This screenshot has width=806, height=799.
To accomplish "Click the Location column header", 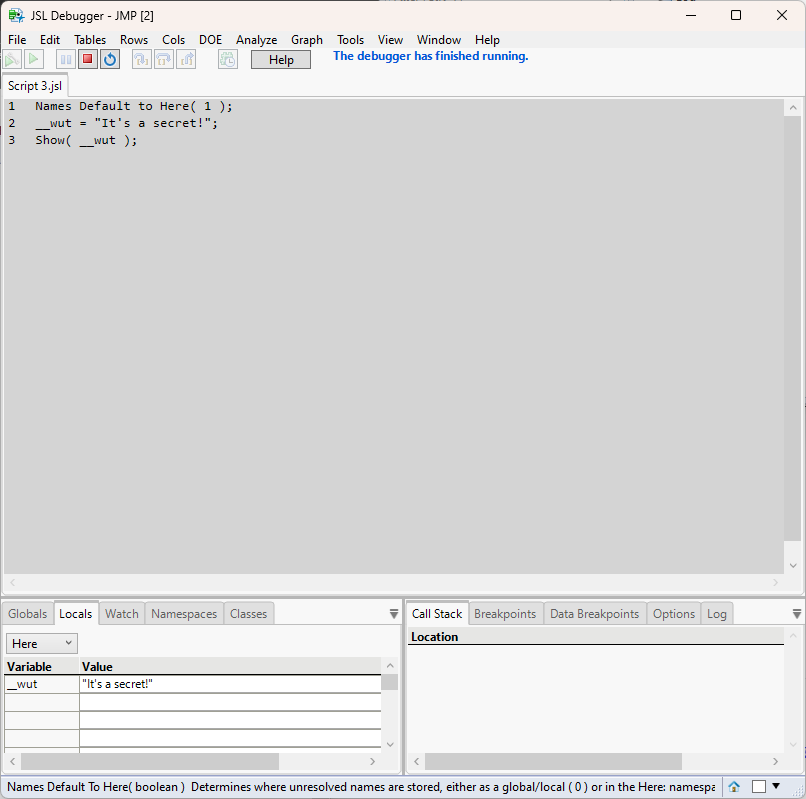I will pyautogui.click(x=596, y=637).
